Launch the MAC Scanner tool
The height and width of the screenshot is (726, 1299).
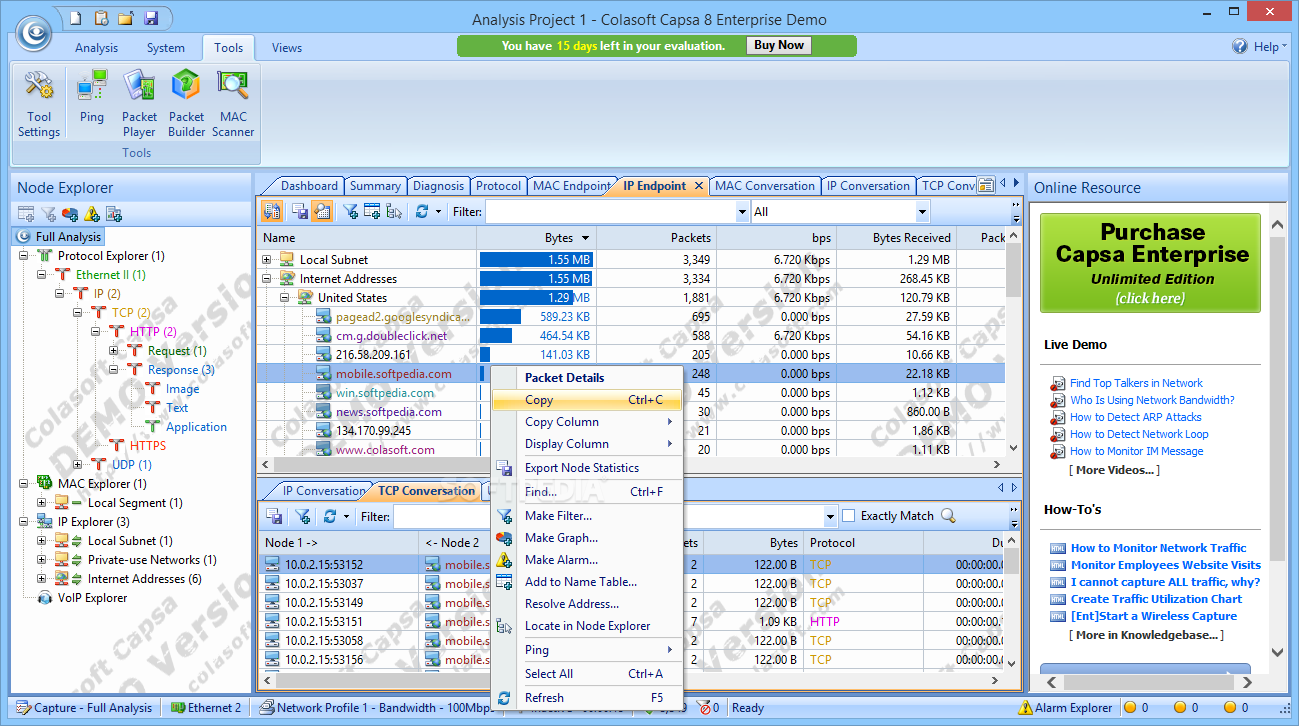[x=233, y=104]
